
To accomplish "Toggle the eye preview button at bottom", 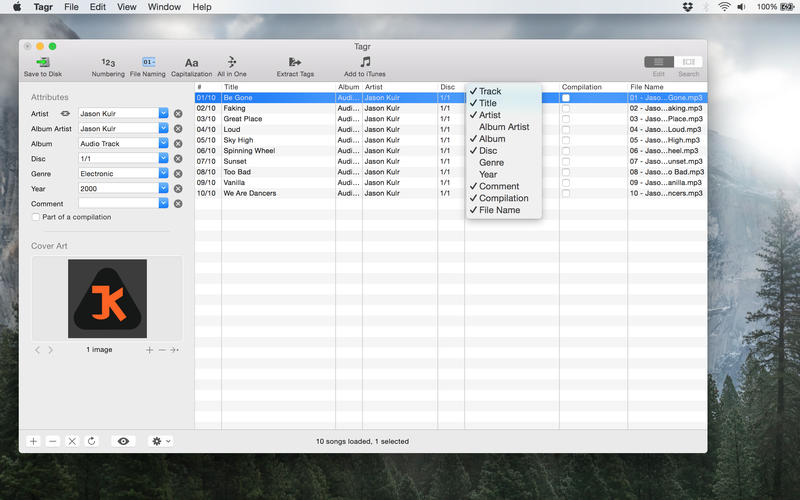I will (124, 441).
